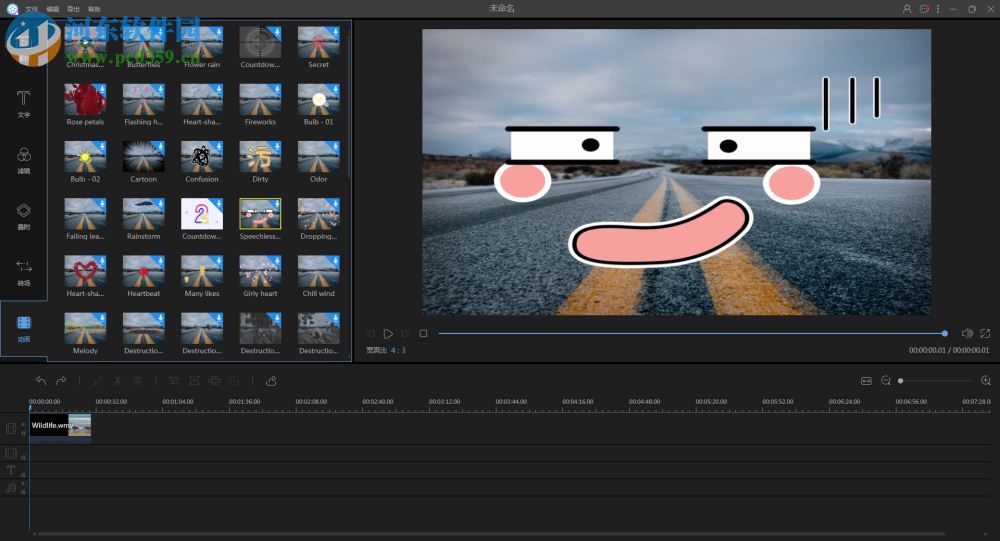The image size is (1000, 541).
Task: Open the 文件 (File) menu
Action: coord(32,9)
